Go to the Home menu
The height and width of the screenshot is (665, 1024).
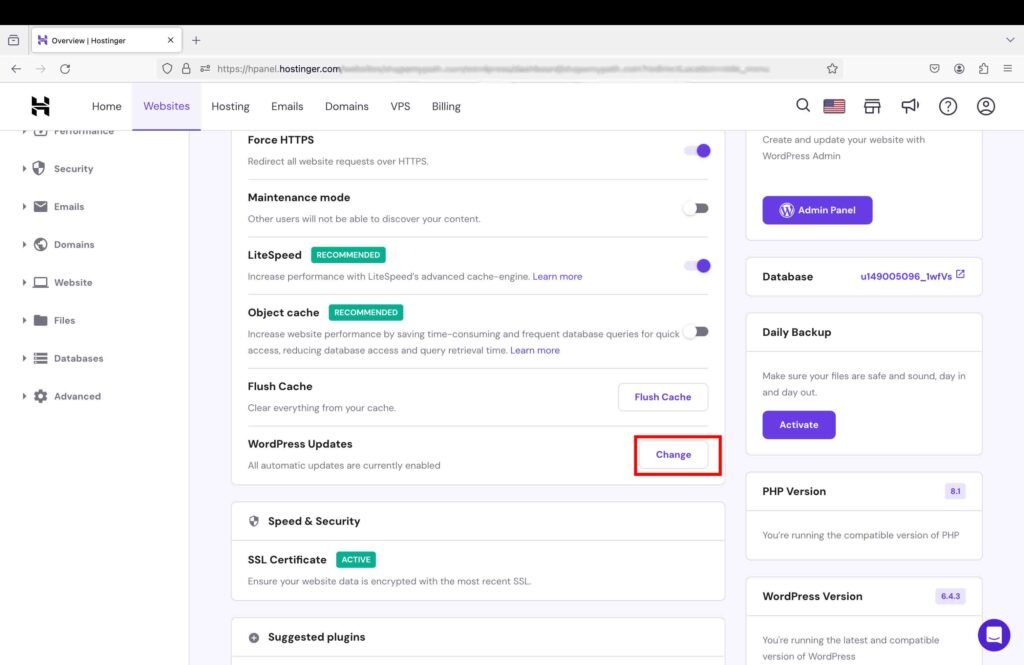106,106
